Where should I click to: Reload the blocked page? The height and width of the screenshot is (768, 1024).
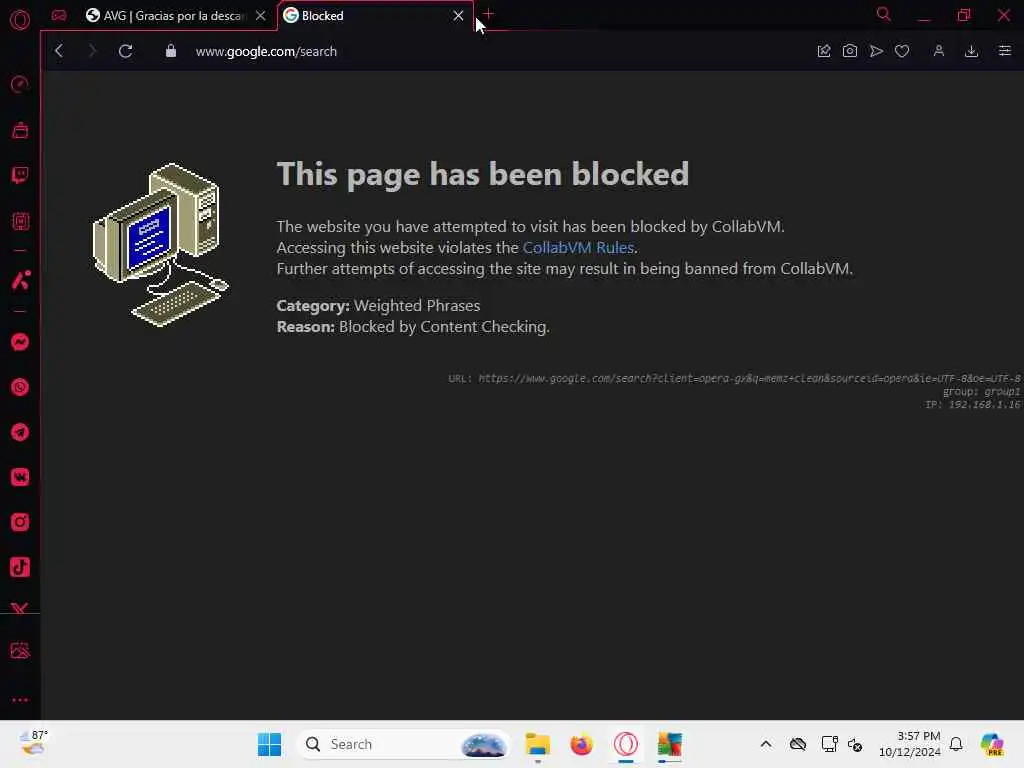click(125, 51)
